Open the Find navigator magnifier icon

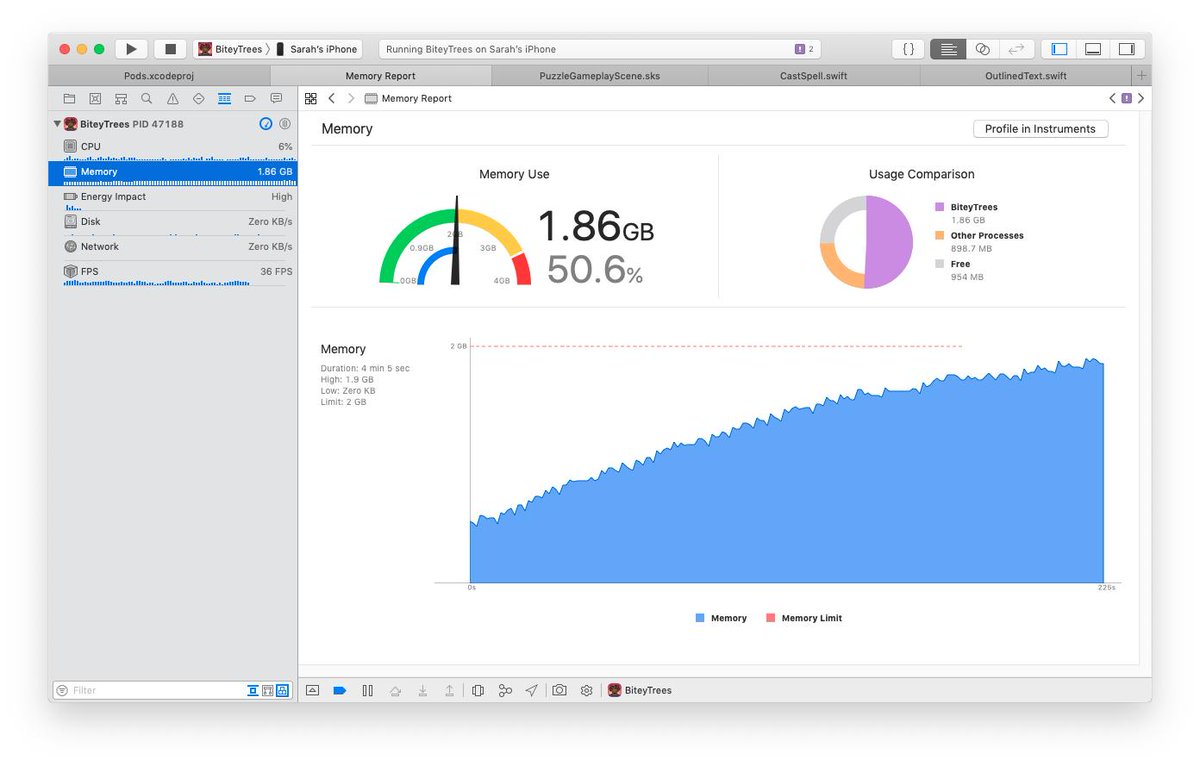(147, 99)
